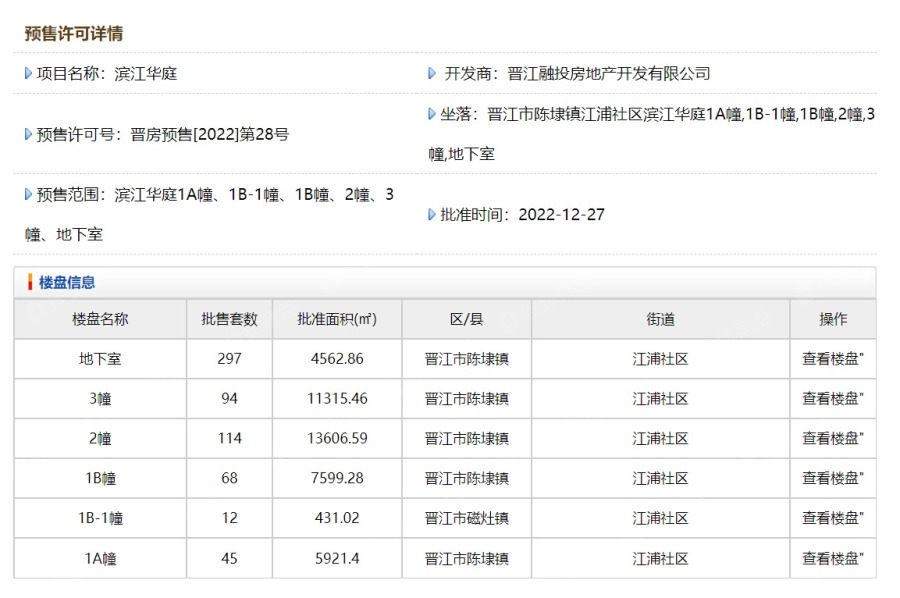900x598 pixels.
Task: Click the 45 units count cell
Action: (230, 558)
